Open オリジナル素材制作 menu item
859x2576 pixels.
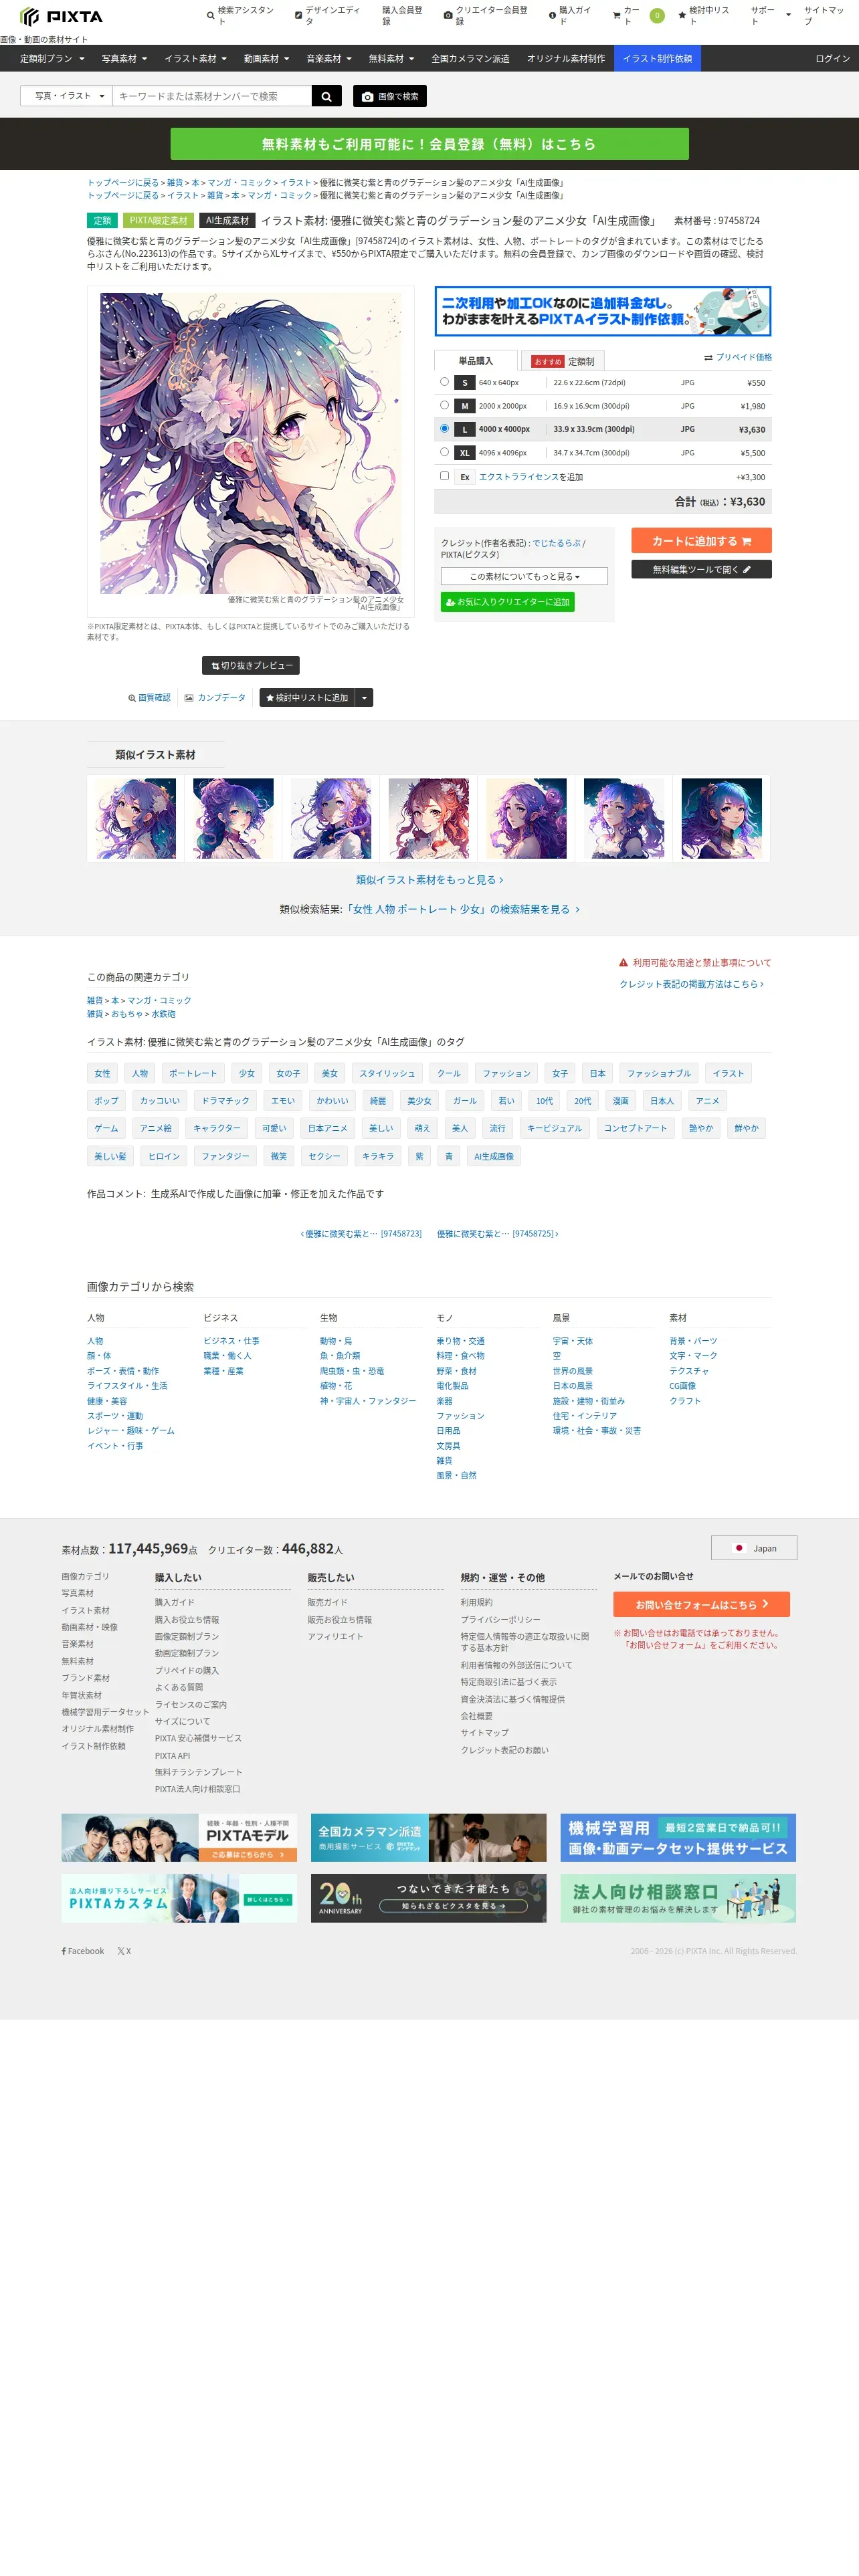tap(566, 59)
